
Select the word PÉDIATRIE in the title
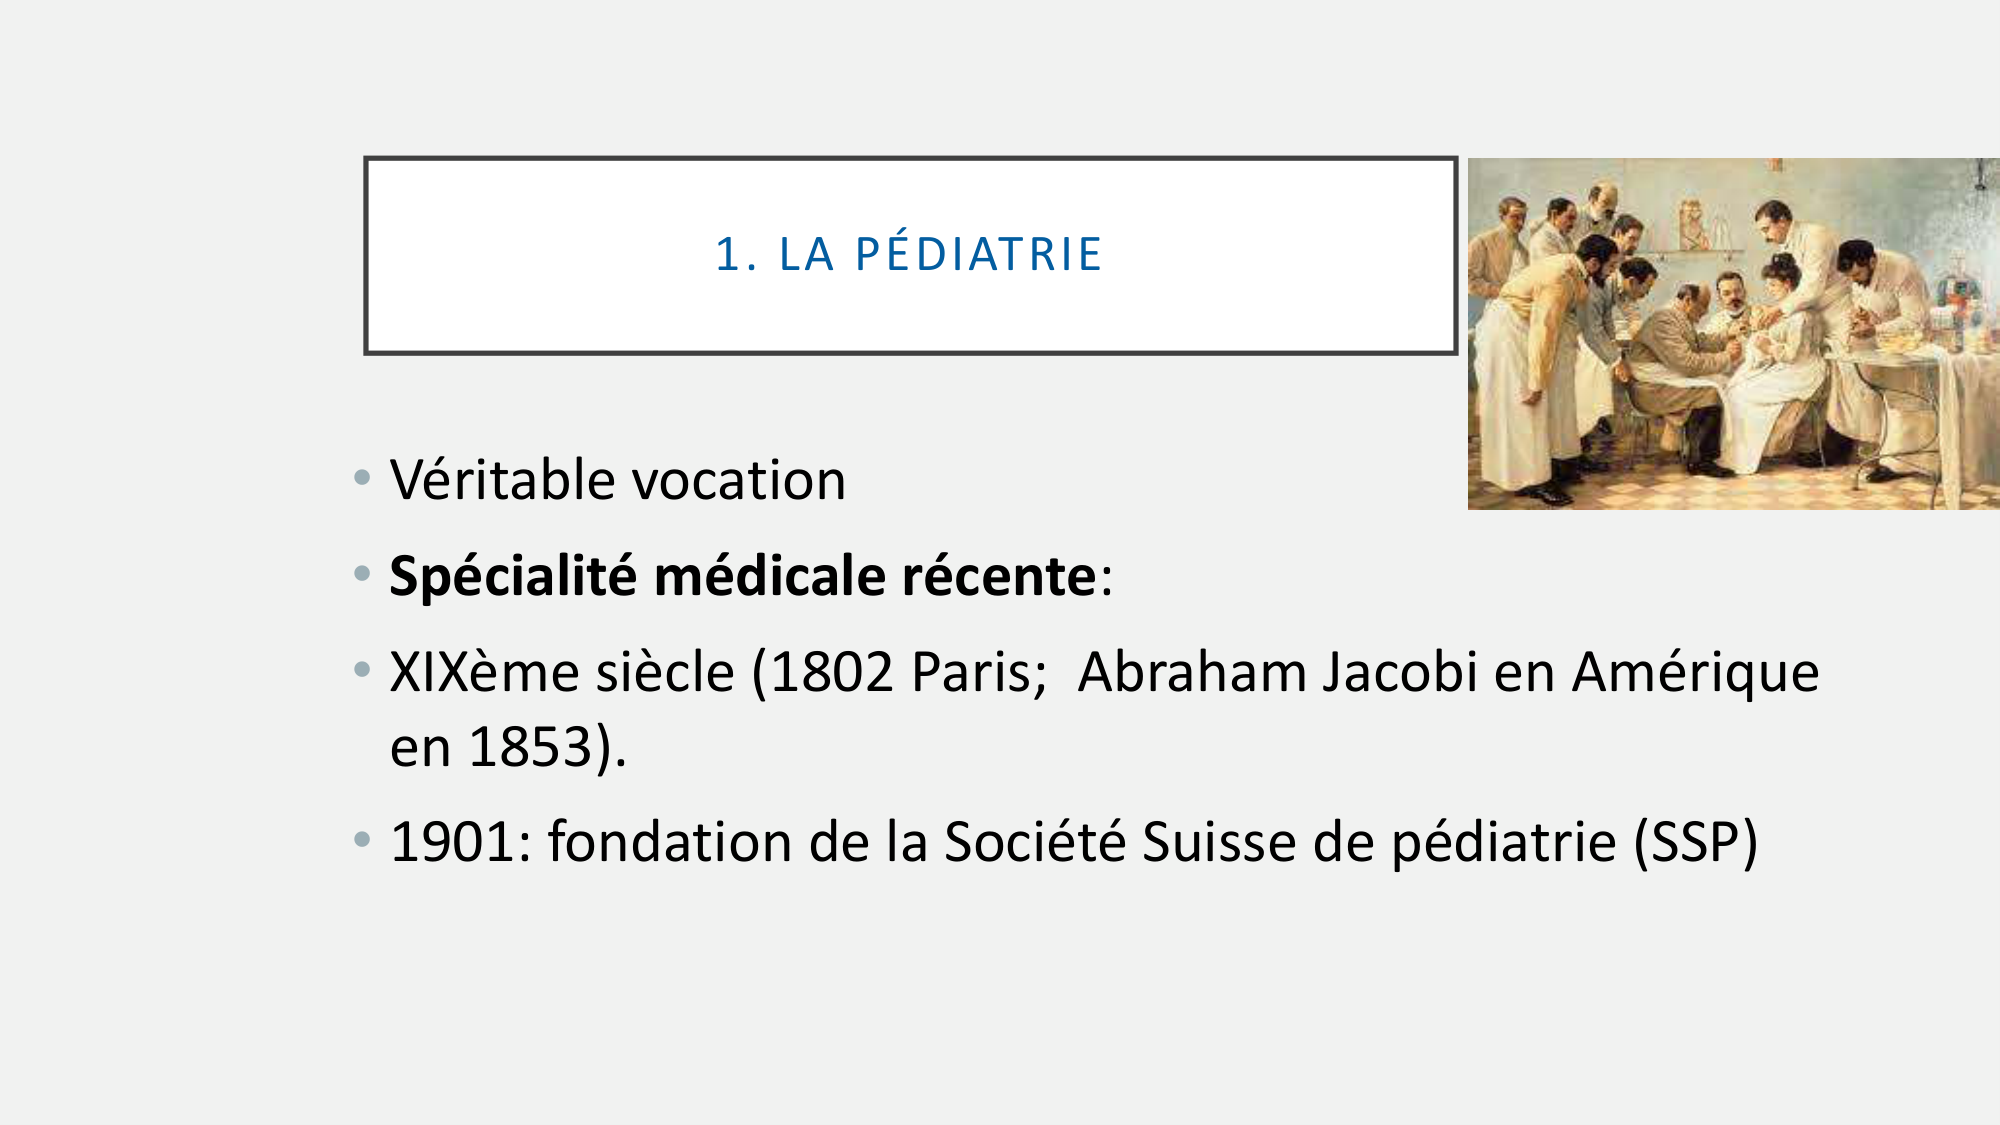[978, 254]
